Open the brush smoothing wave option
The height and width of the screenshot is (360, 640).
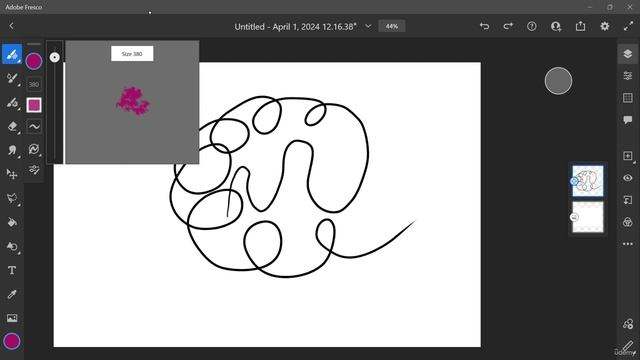[34, 127]
